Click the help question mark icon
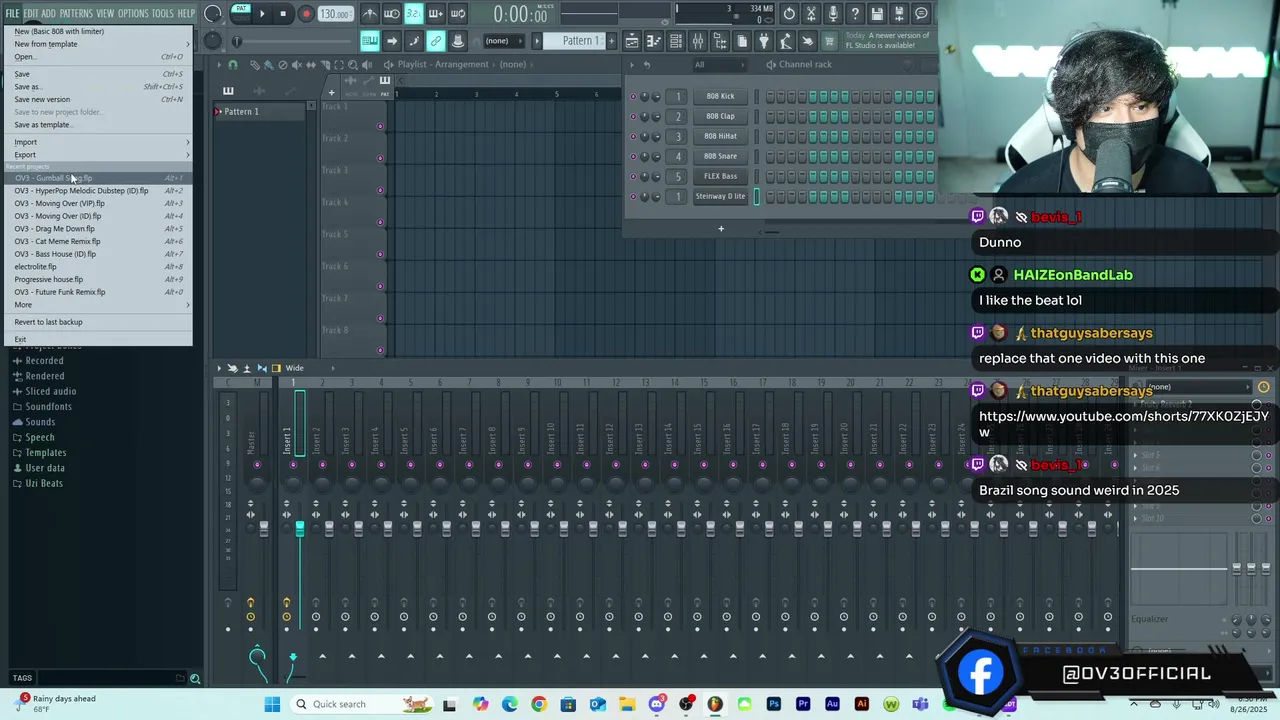Viewport: 1280px width, 720px height. (x=855, y=14)
